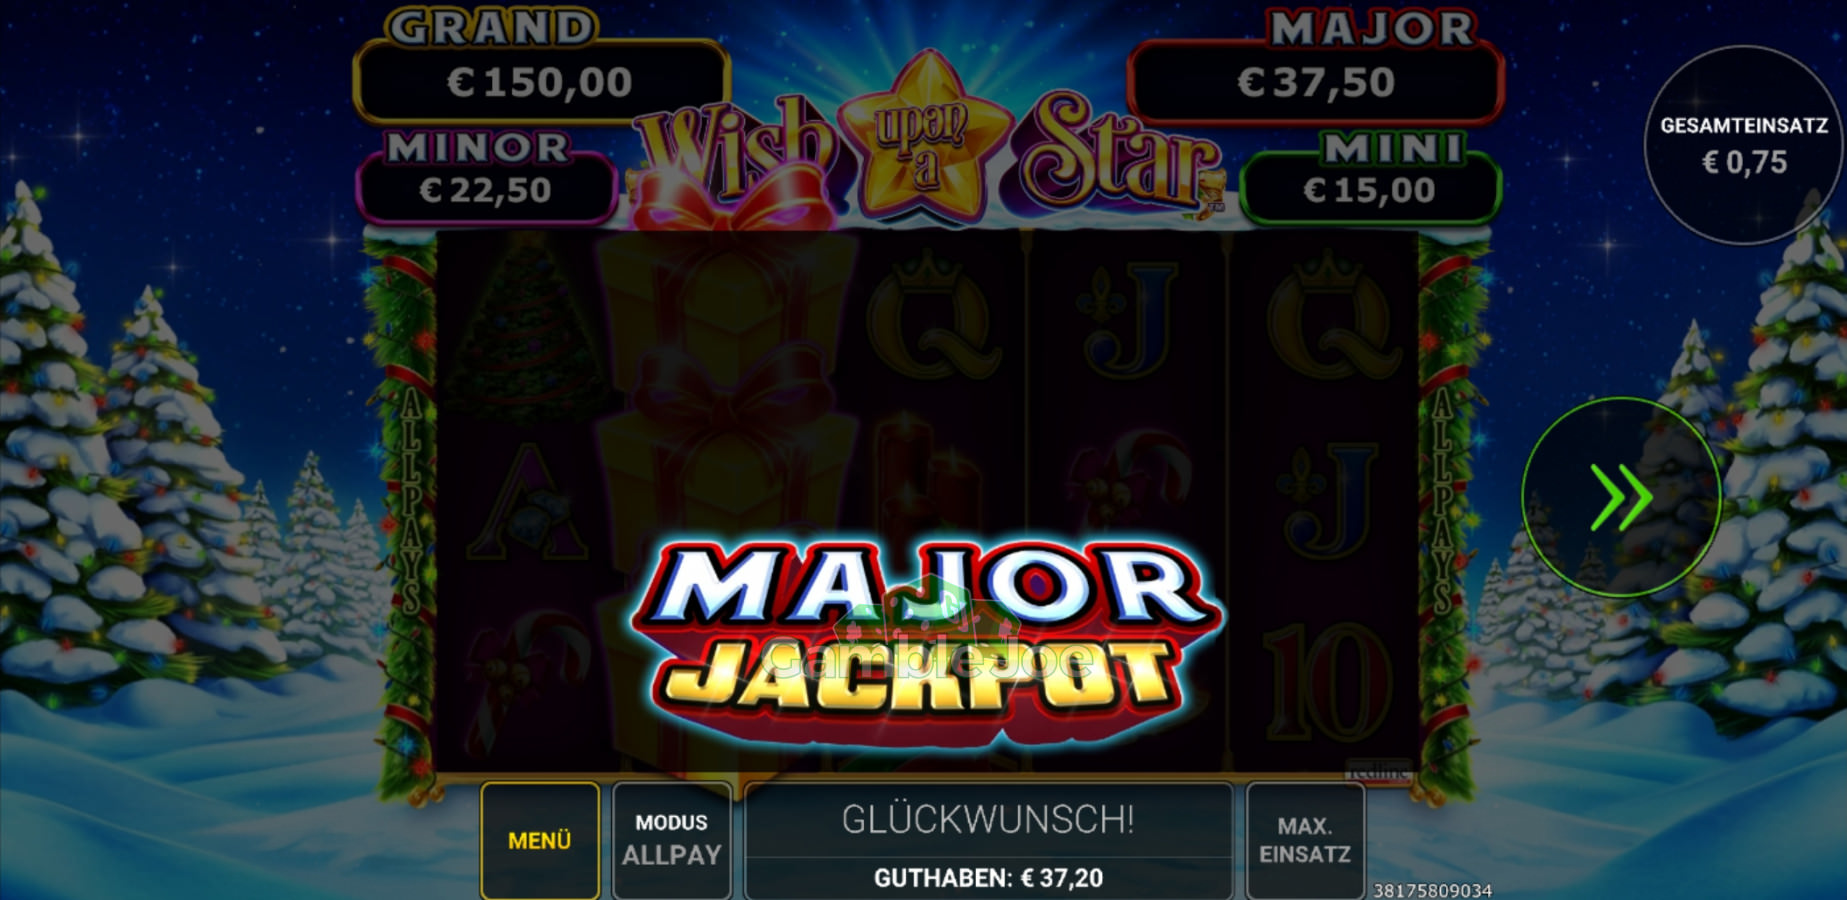This screenshot has height=900, width=1847.
Task: Click the GUTHABEN balance display
Action: [988, 878]
